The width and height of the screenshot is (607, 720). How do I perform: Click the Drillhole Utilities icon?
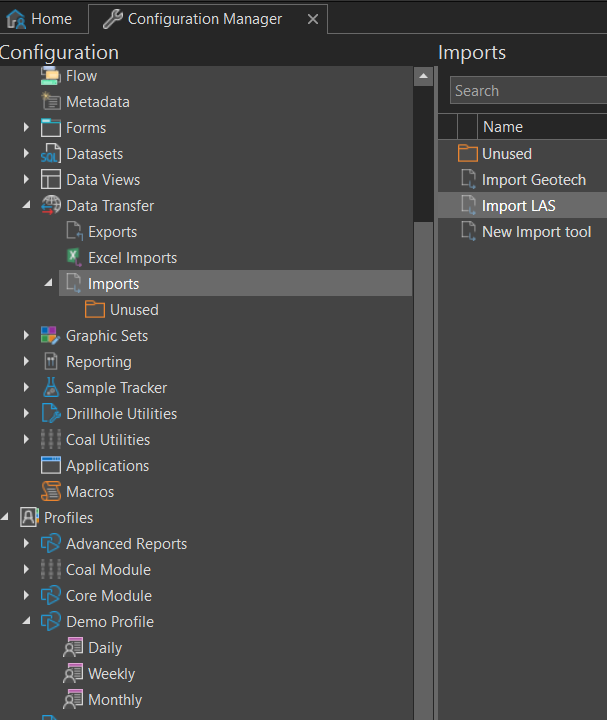(50, 414)
